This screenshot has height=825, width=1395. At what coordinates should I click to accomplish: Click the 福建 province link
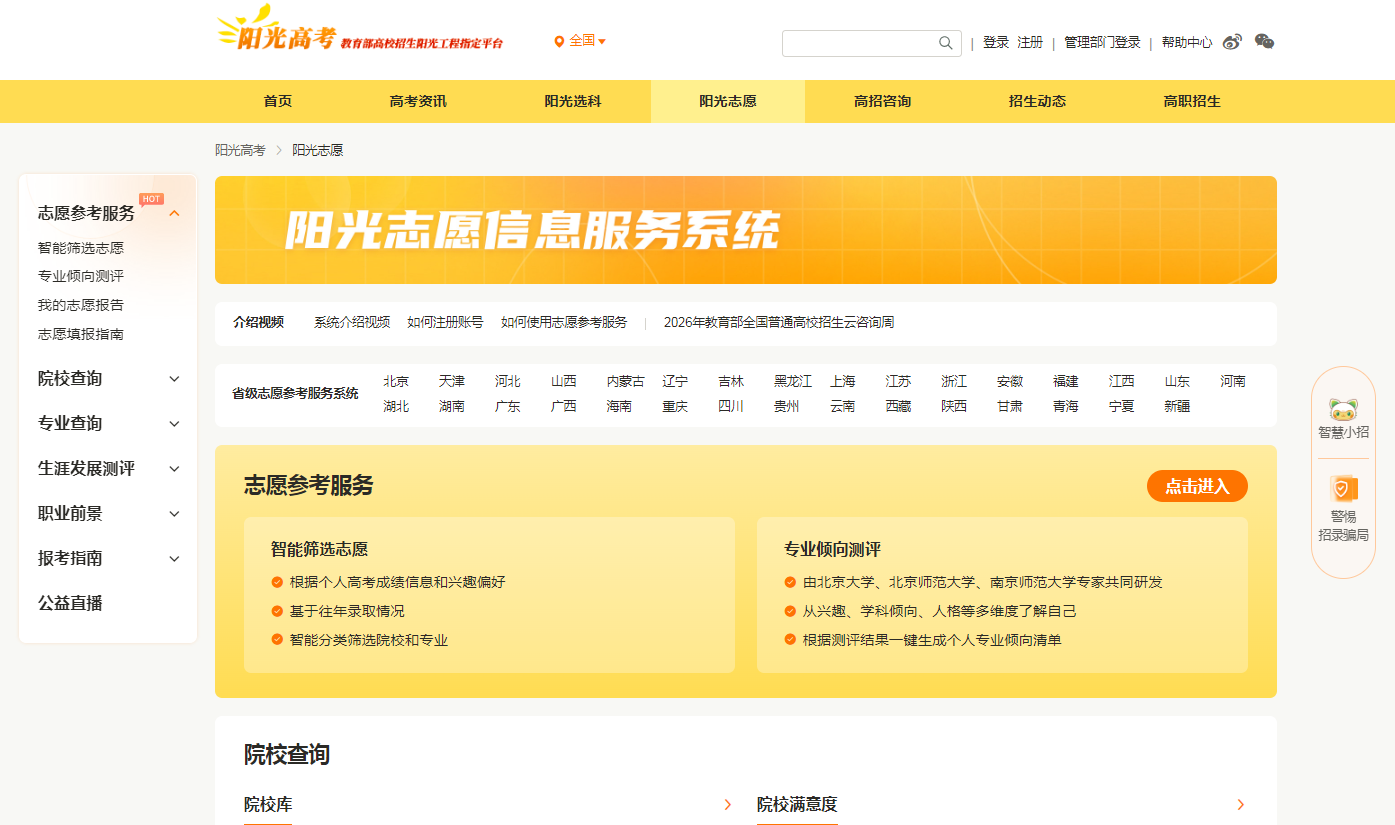pos(1066,381)
